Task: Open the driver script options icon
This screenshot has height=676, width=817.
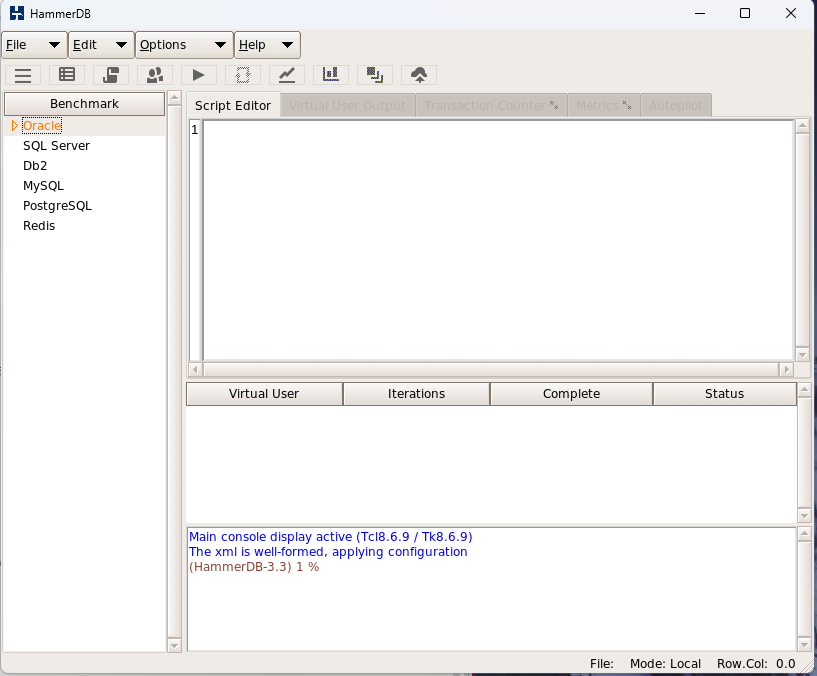Action: [x=110, y=75]
